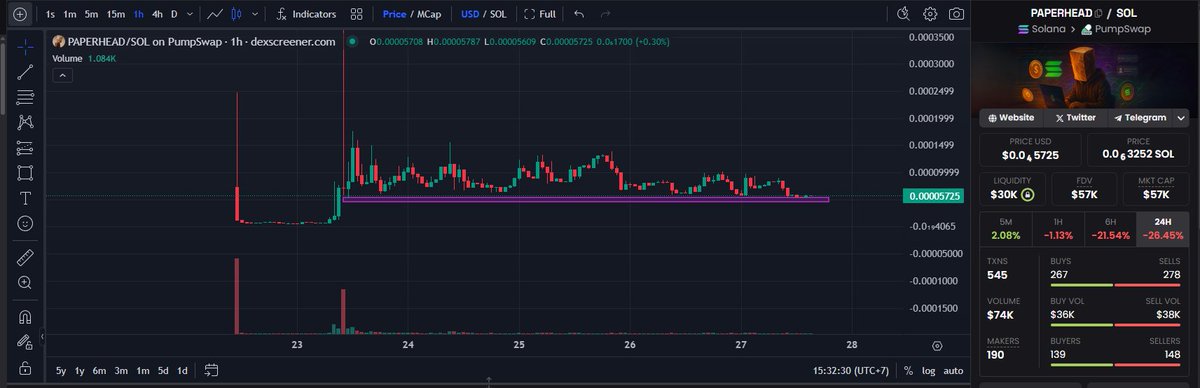Switch chart to Price view
Image resolution: width=1200 pixels, height=388 pixels.
pyautogui.click(x=394, y=15)
